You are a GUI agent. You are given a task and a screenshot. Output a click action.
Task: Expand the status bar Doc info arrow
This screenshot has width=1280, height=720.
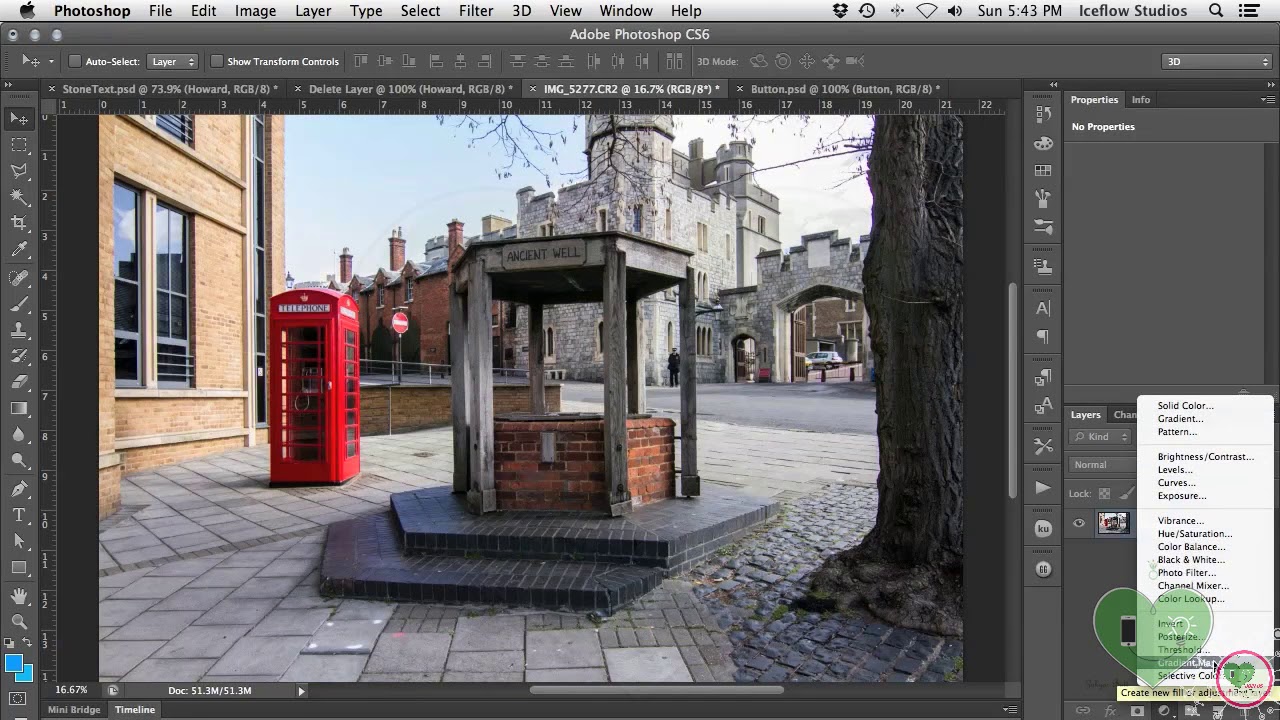click(301, 691)
